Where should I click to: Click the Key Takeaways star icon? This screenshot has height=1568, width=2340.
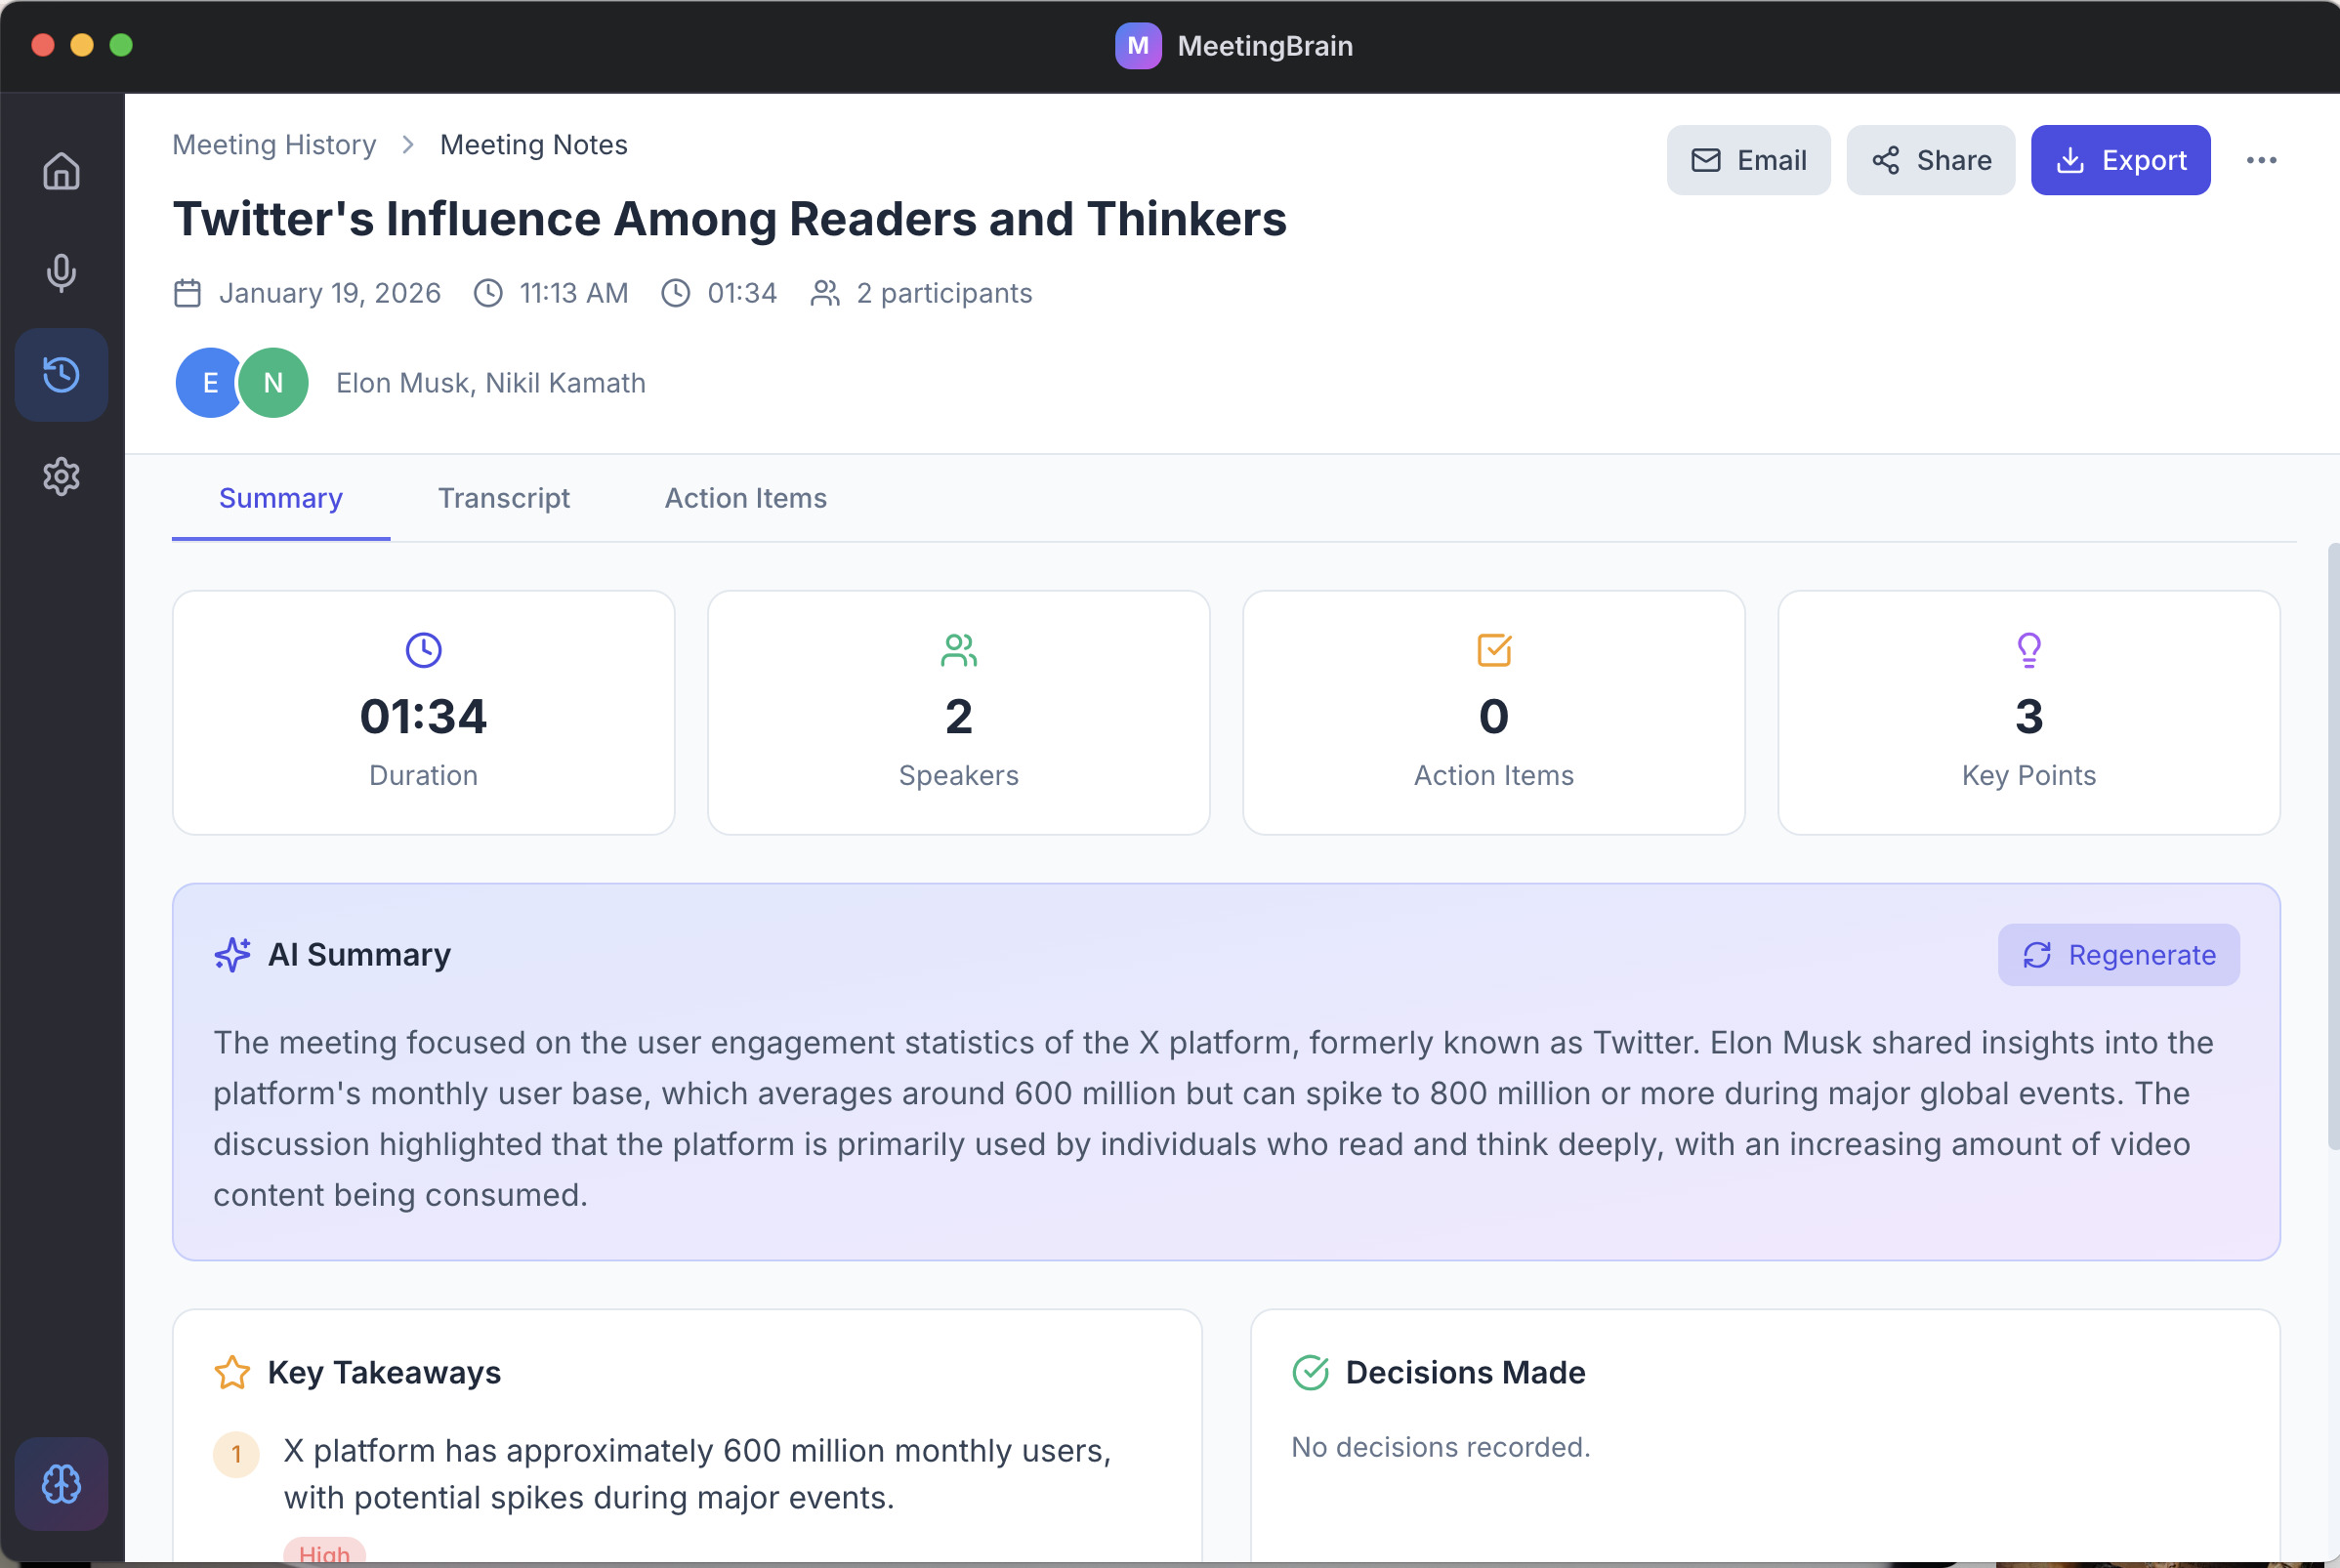[232, 1373]
